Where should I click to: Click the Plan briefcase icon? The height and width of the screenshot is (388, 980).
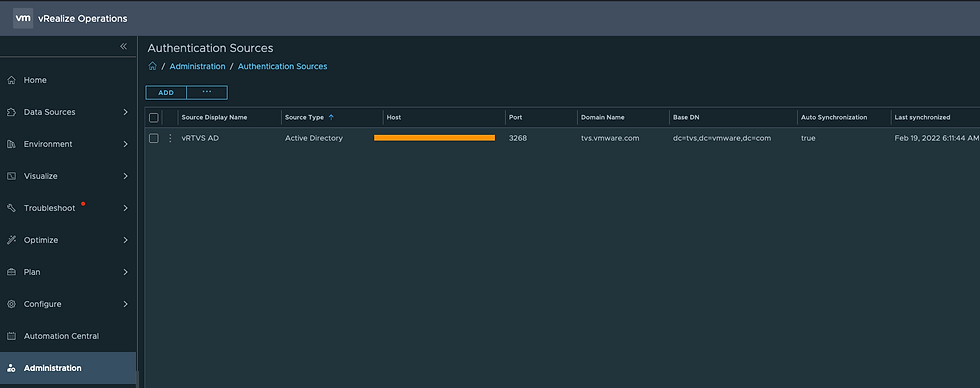[11, 272]
